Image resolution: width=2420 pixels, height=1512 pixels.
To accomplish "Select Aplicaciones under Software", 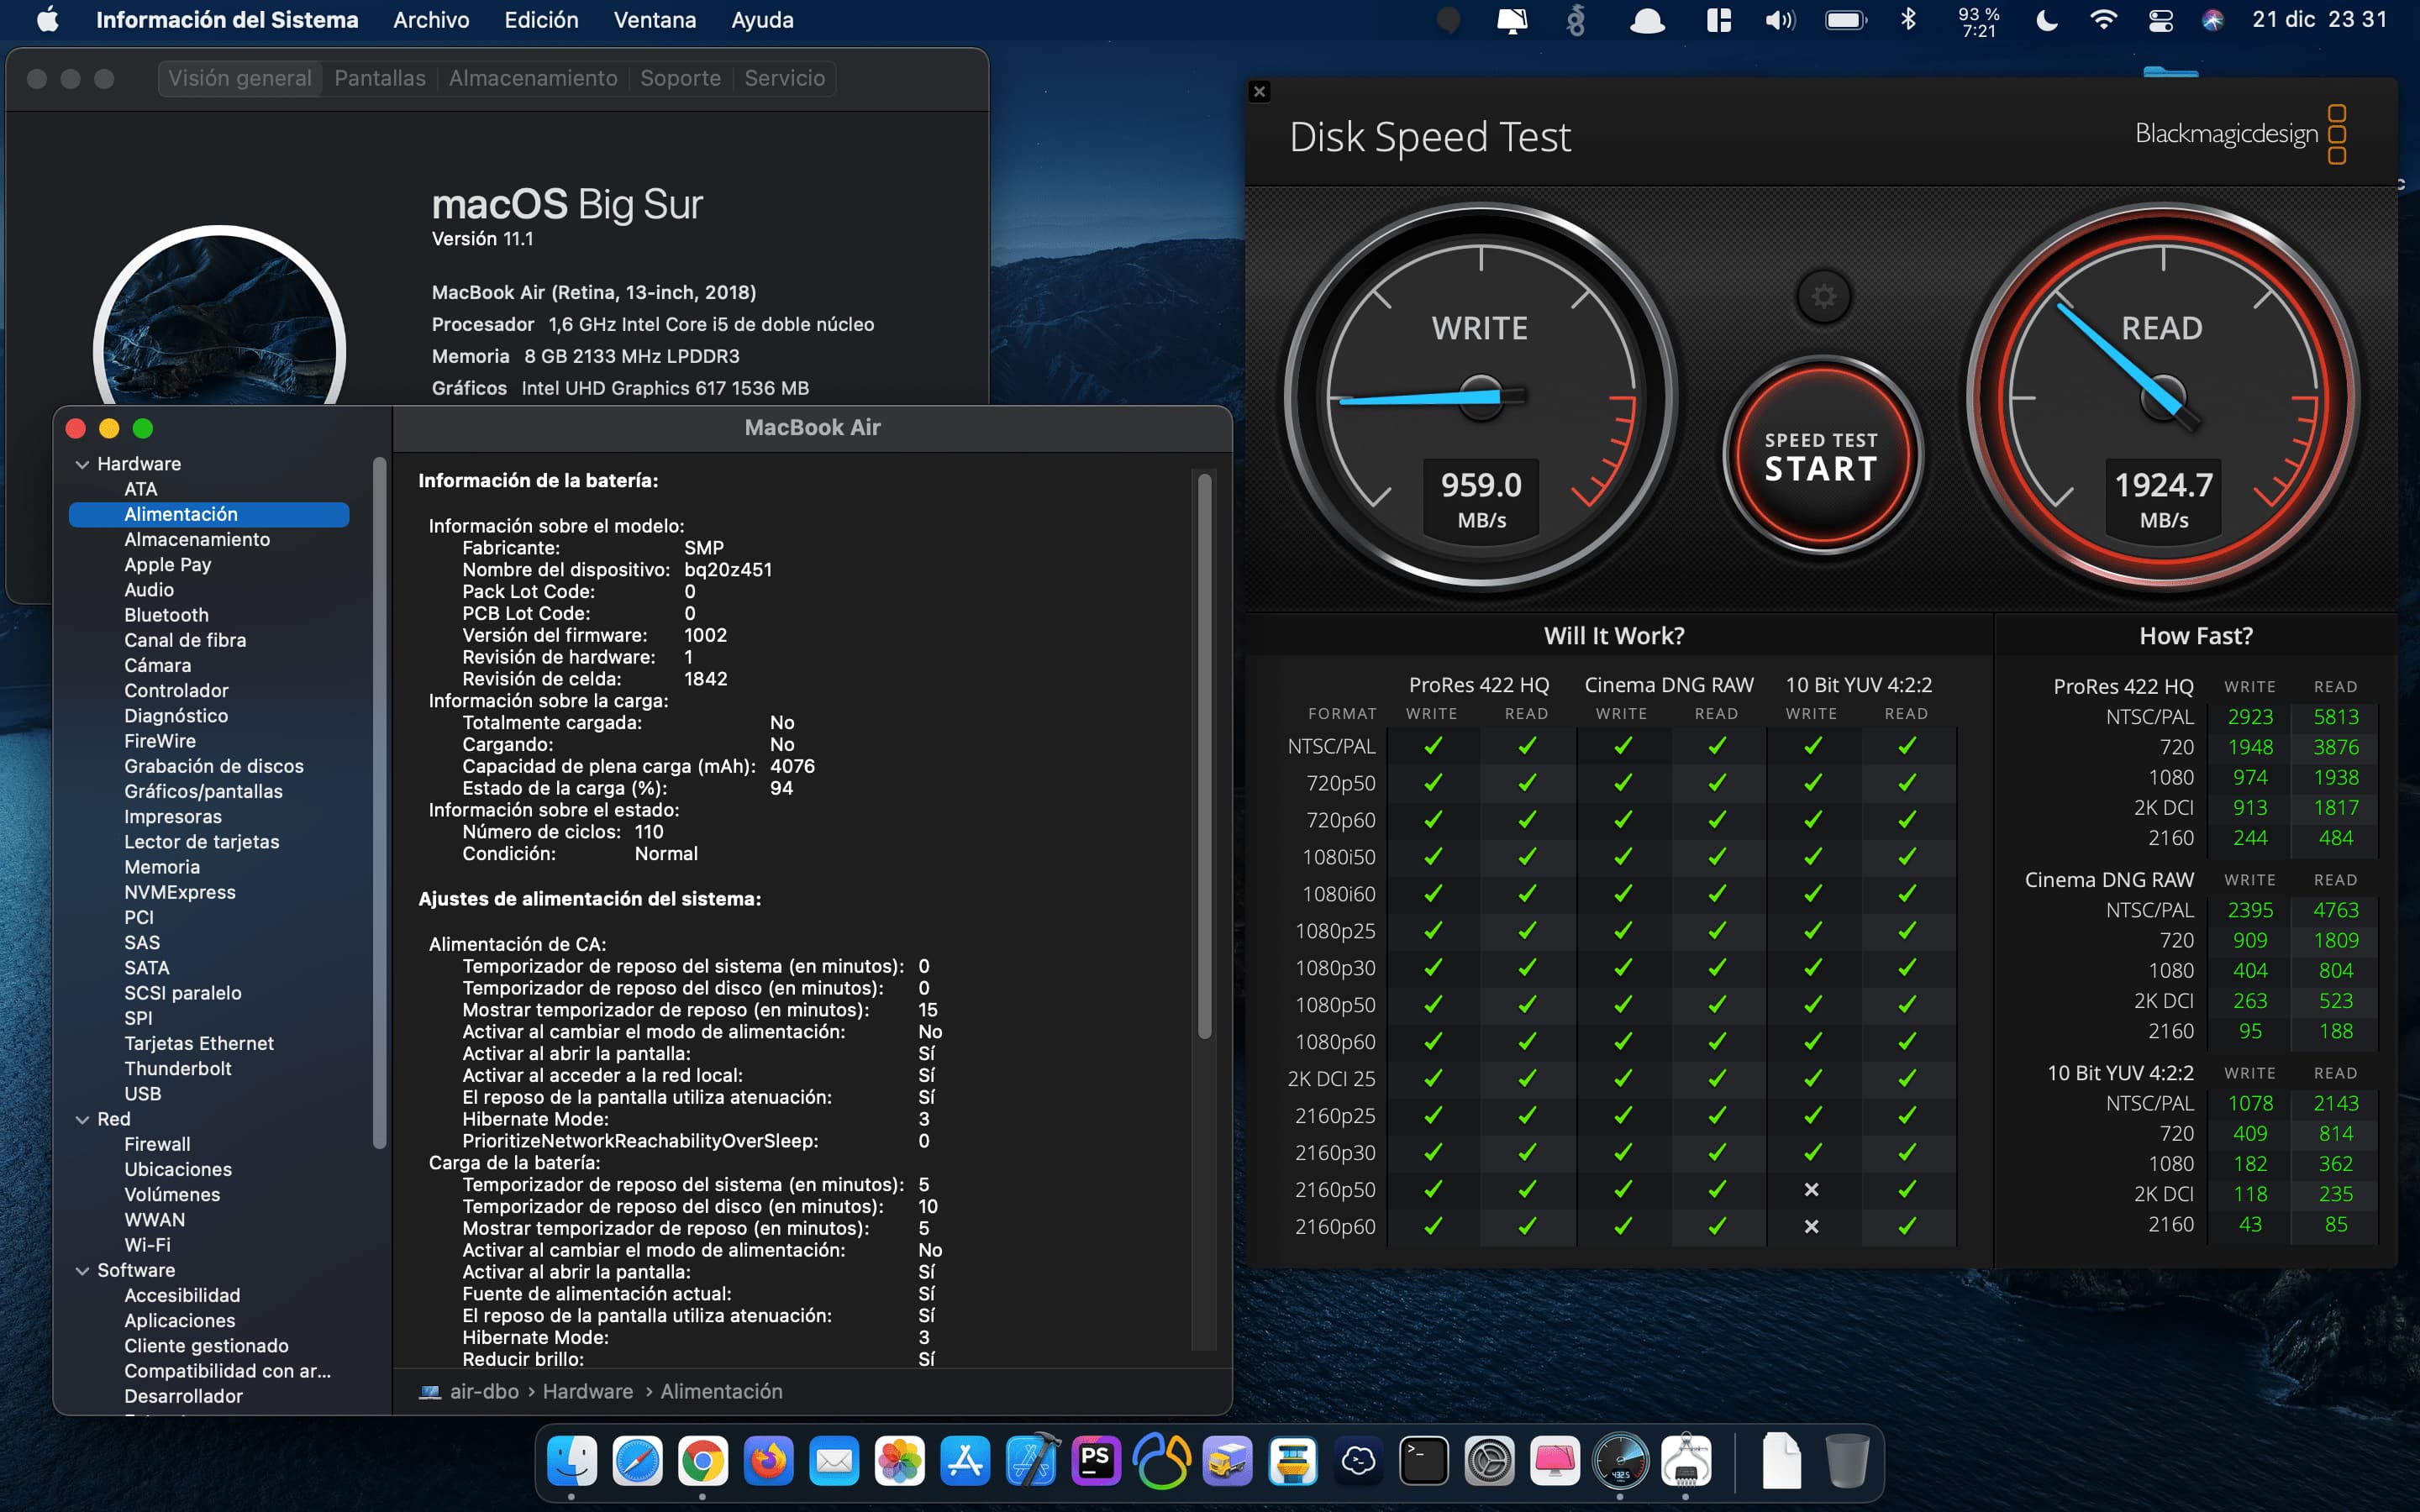I will [x=180, y=1320].
